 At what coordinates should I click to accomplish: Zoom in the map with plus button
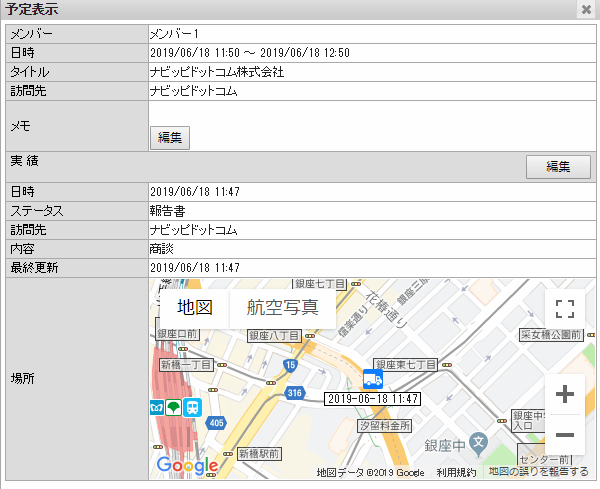click(564, 394)
